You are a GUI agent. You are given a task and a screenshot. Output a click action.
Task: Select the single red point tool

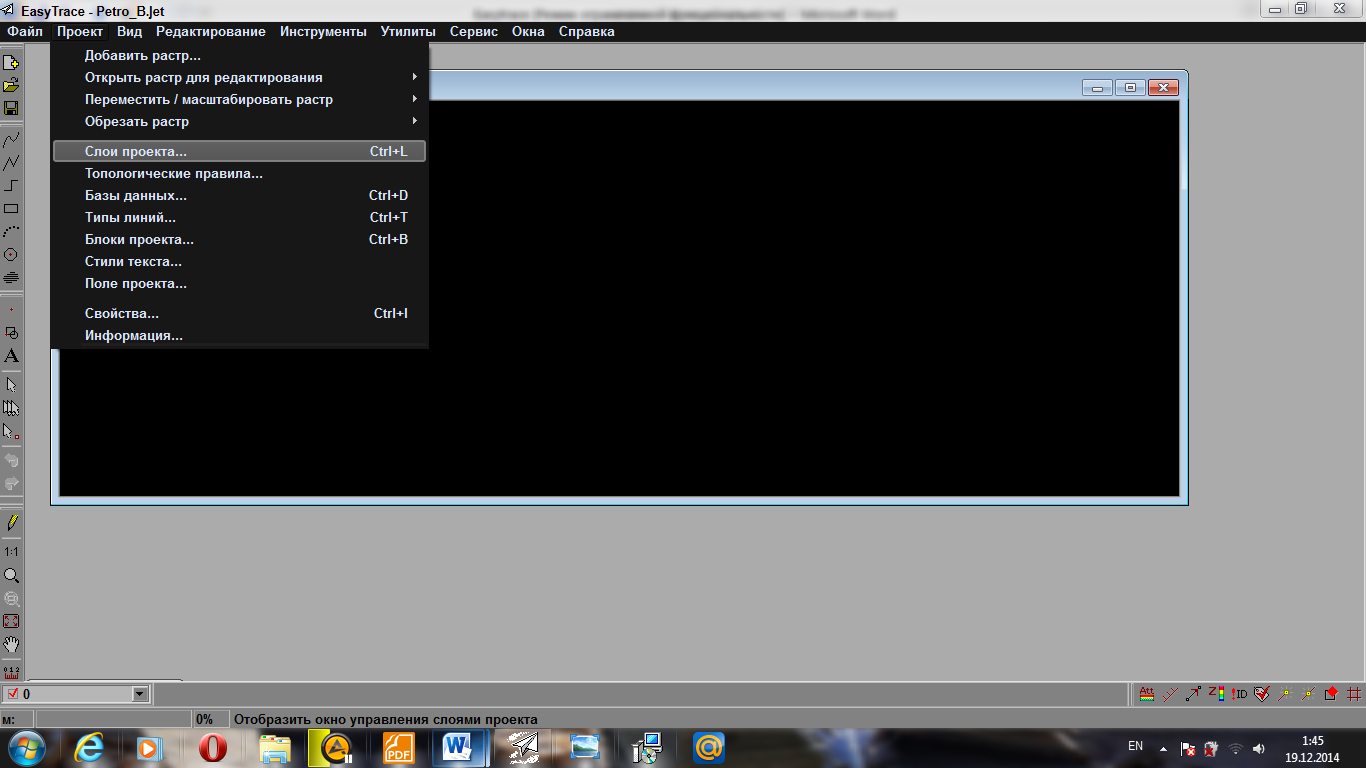[x=11, y=310]
